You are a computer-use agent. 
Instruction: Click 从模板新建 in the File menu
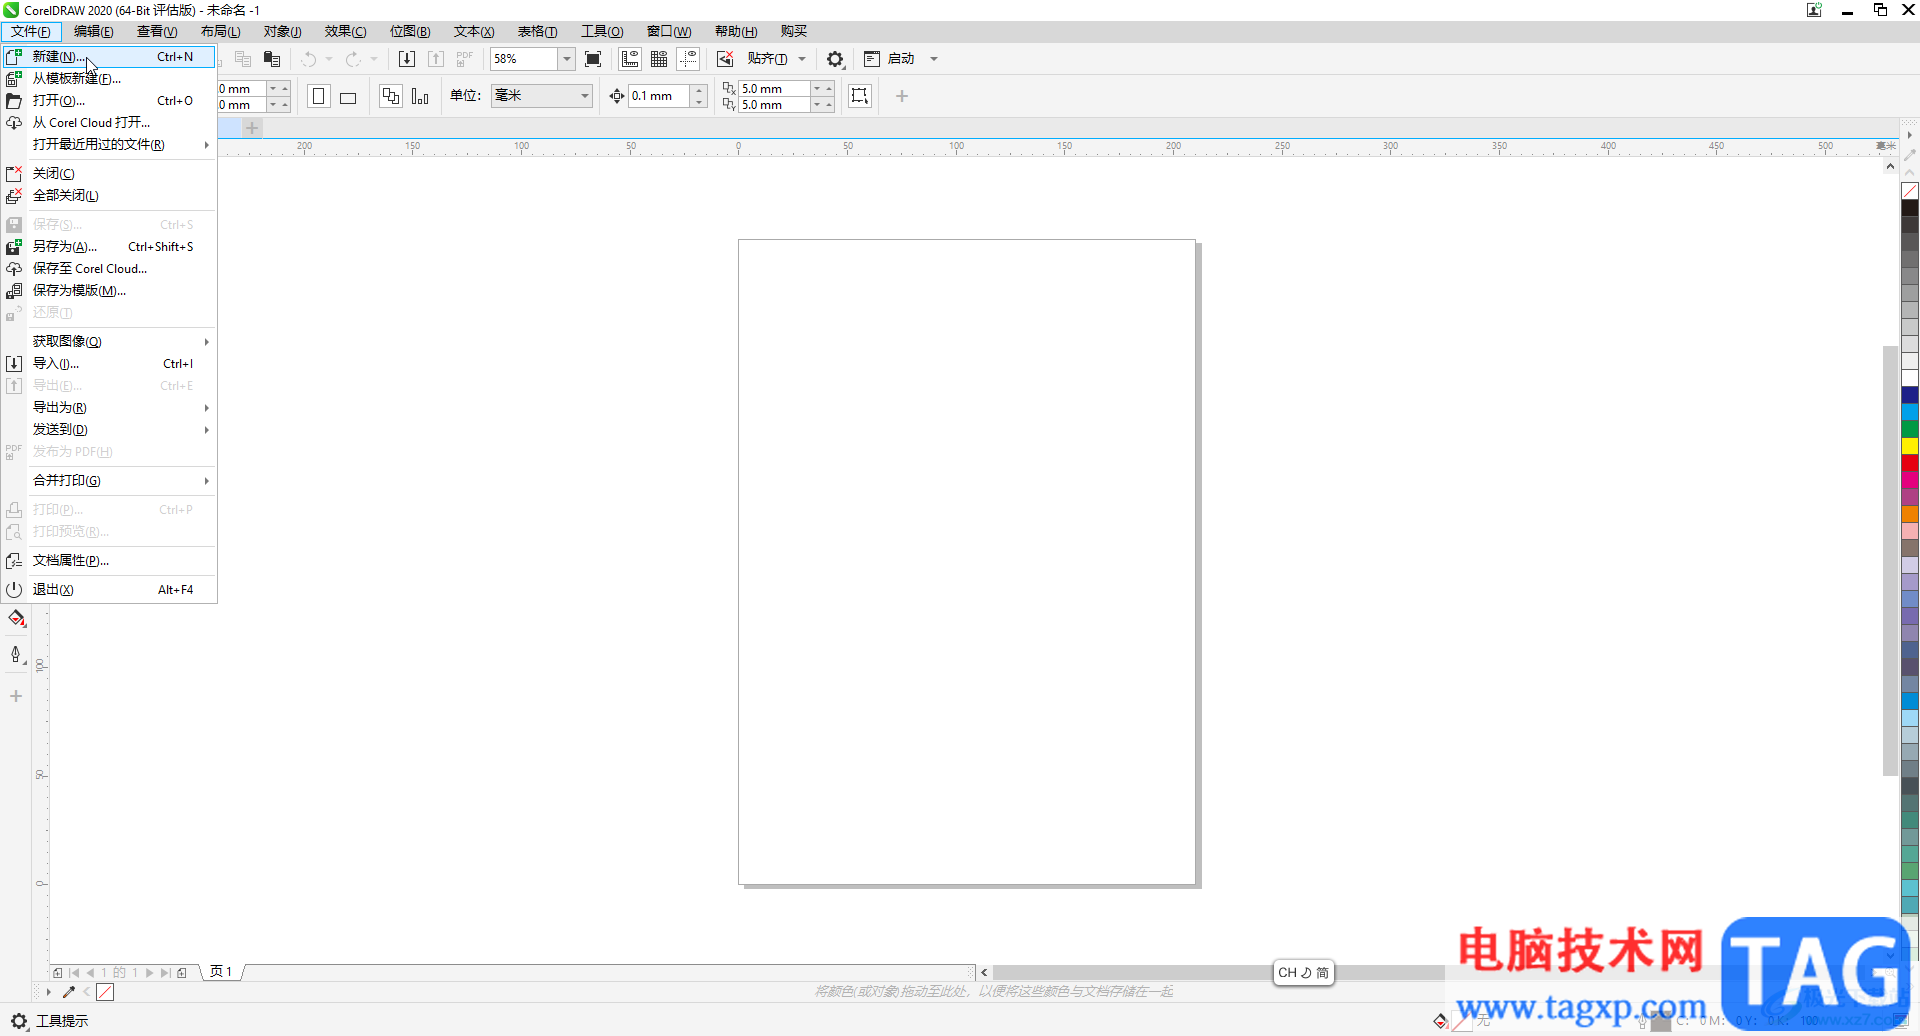(109, 79)
